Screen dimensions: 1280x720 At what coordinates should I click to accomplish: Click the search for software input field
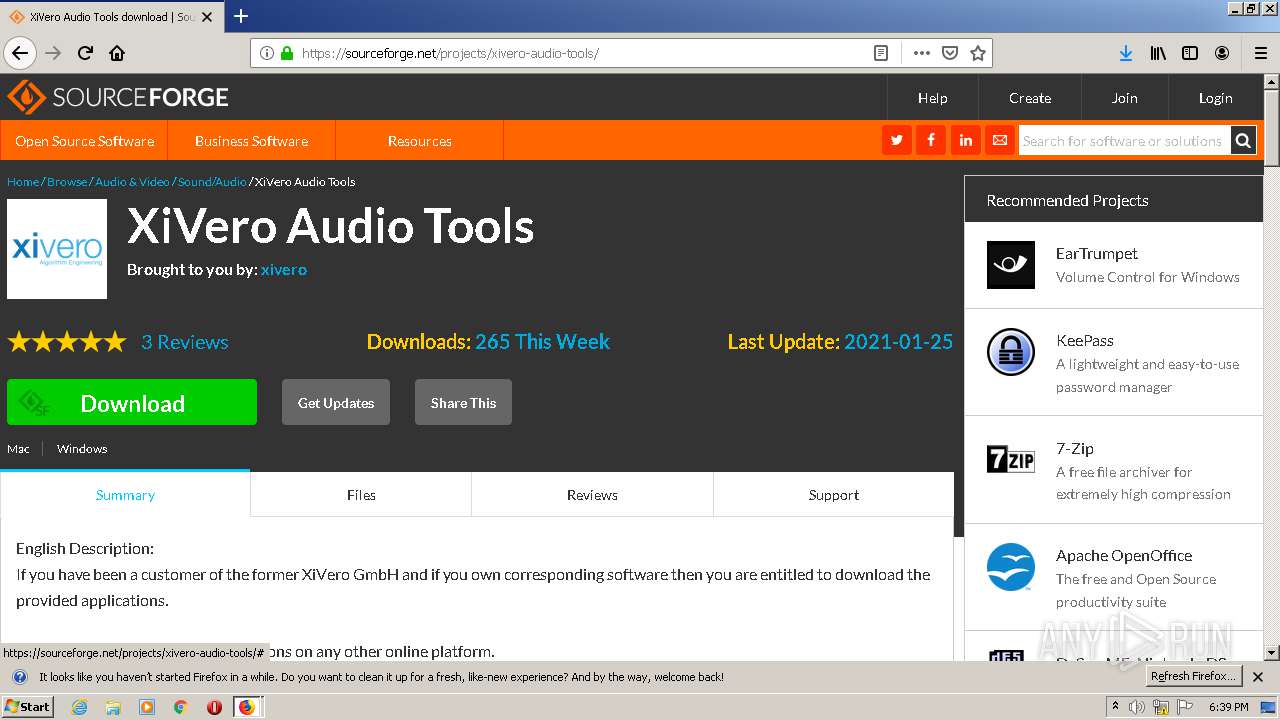1124,141
